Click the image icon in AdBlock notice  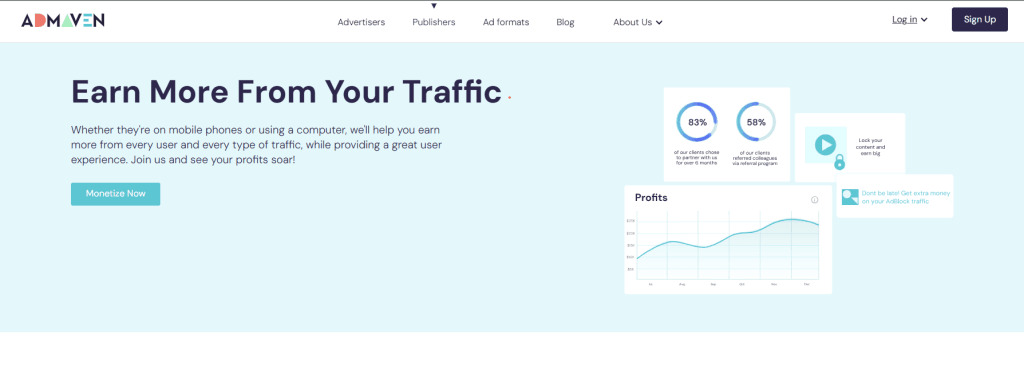point(850,197)
